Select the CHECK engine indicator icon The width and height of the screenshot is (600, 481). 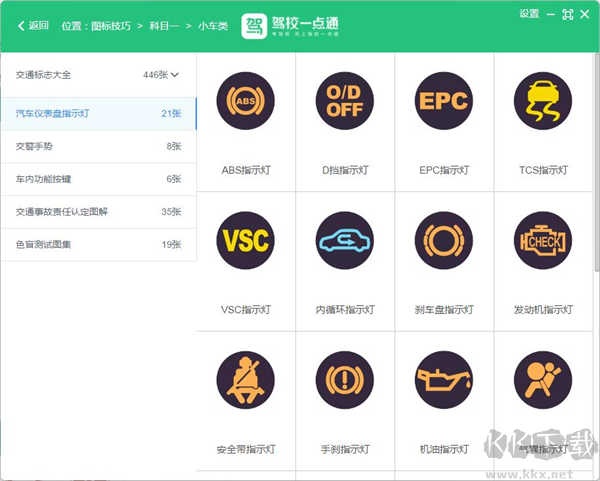(x=543, y=240)
